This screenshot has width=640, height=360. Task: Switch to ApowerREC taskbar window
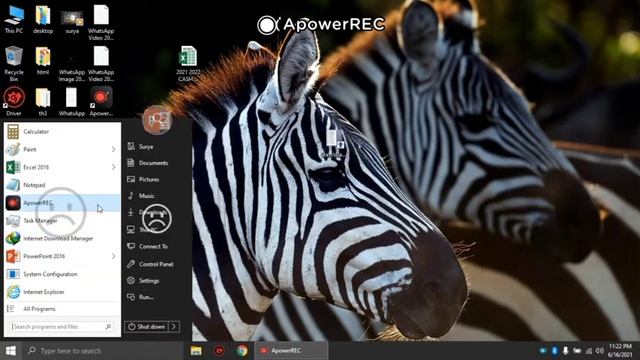click(x=291, y=351)
